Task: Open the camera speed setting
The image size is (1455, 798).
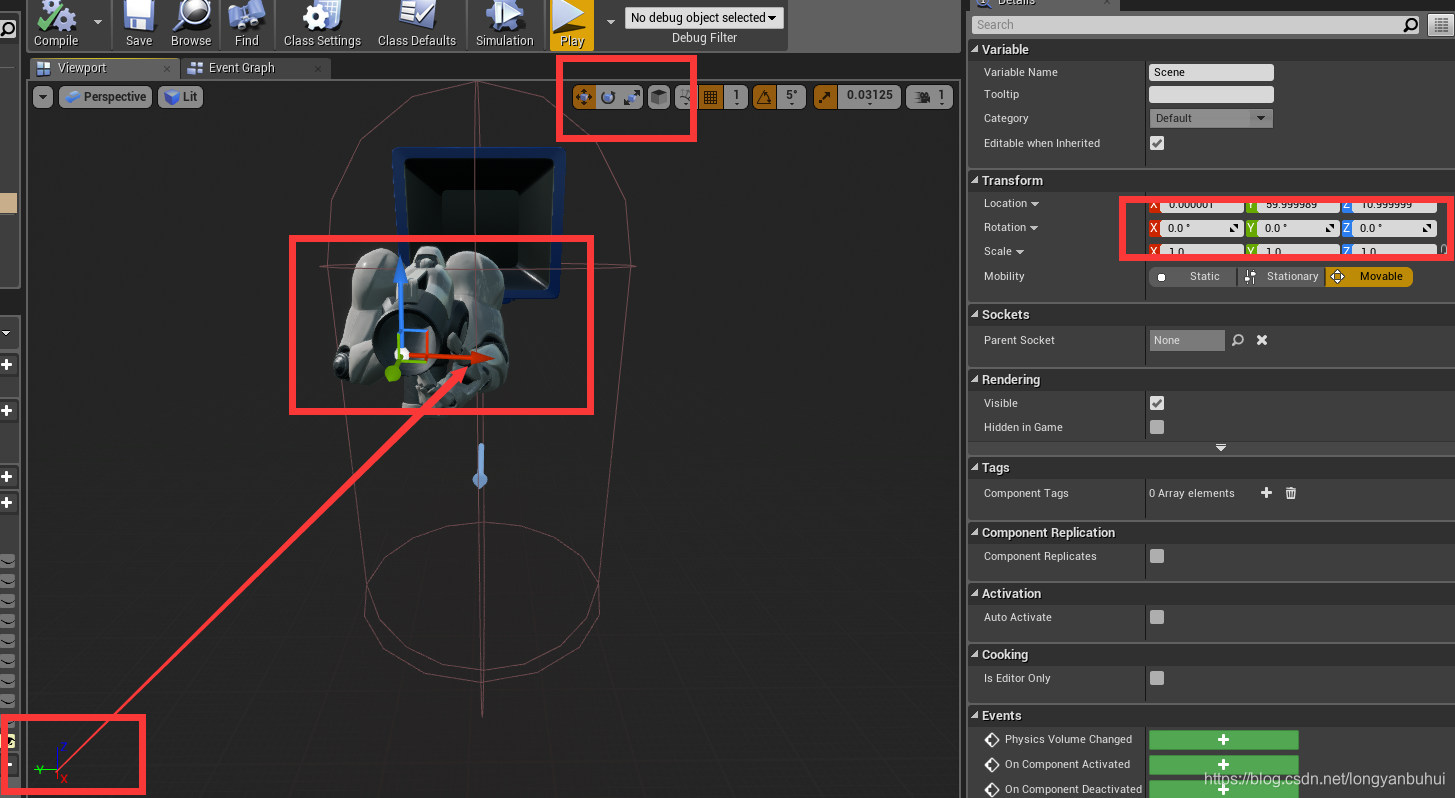Action: point(929,97)
